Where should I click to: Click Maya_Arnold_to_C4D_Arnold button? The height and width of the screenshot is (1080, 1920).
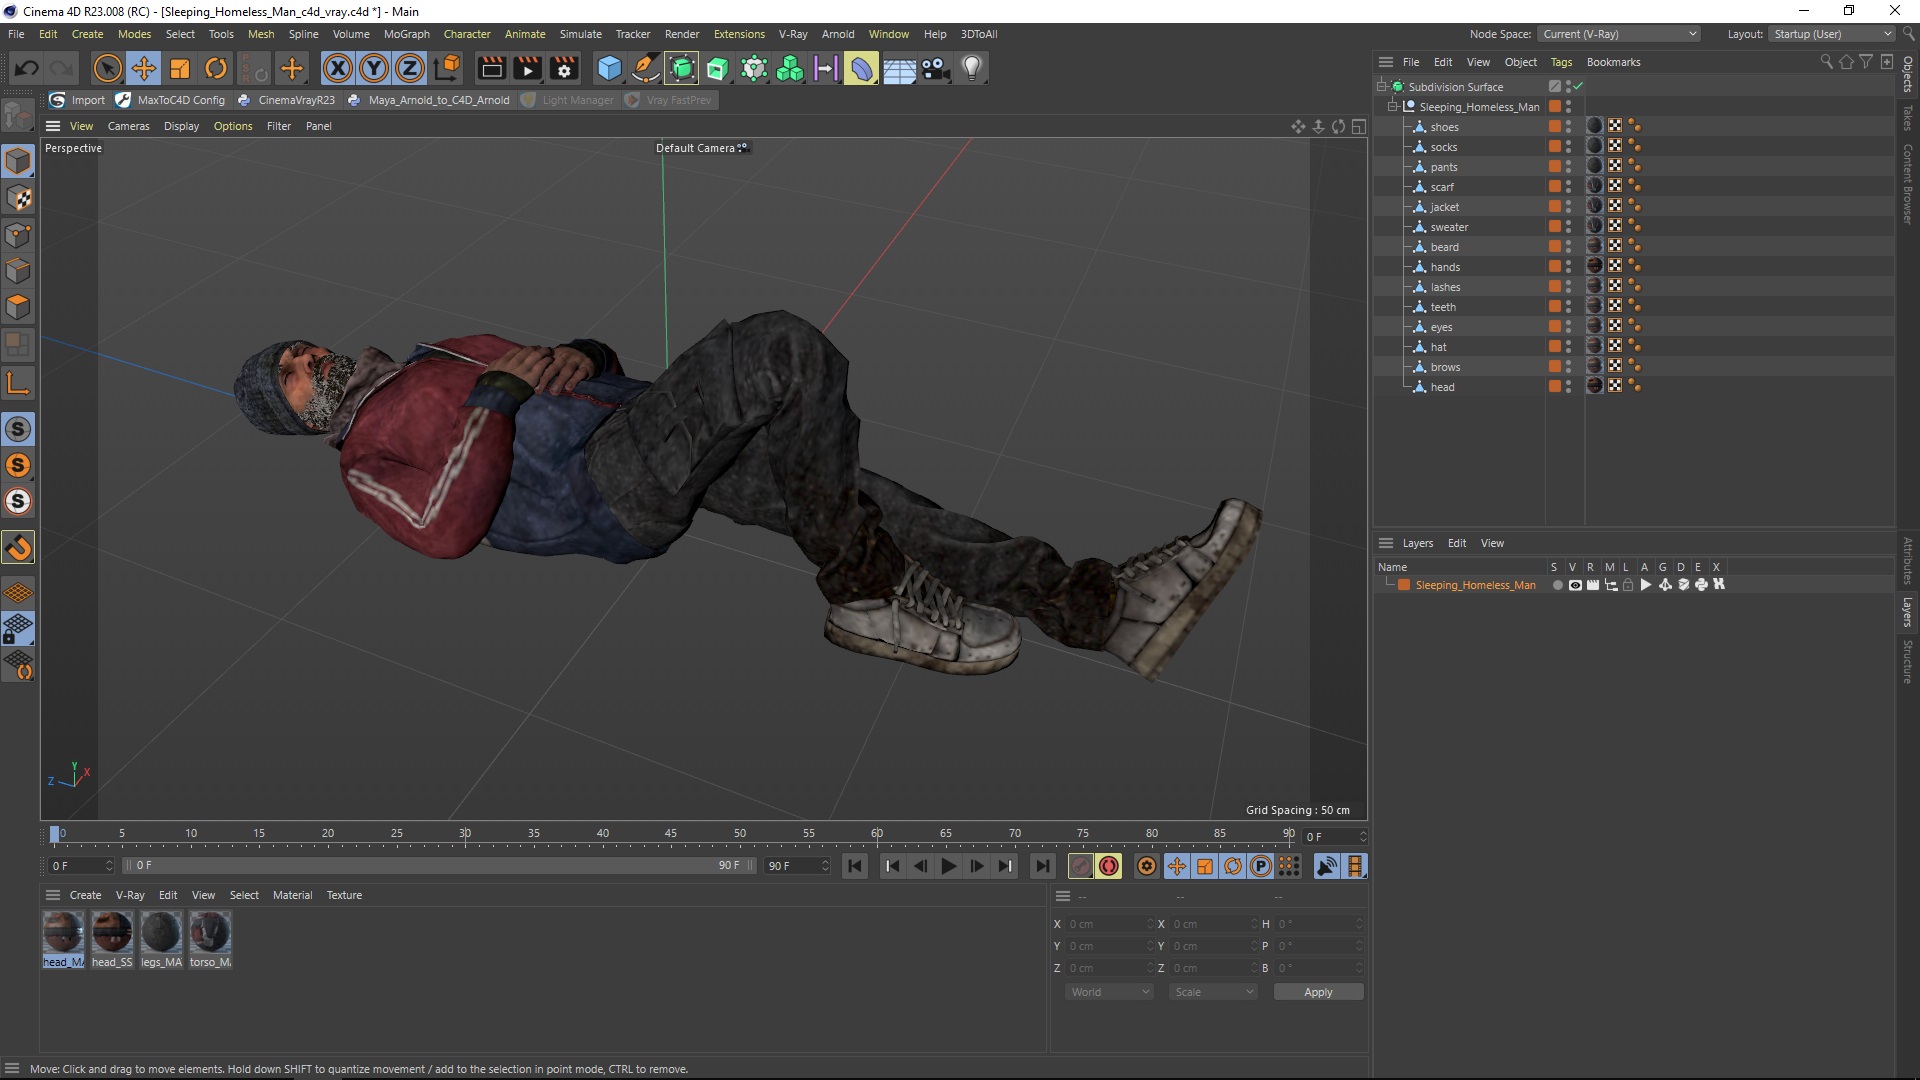click(x=428, y=100)
